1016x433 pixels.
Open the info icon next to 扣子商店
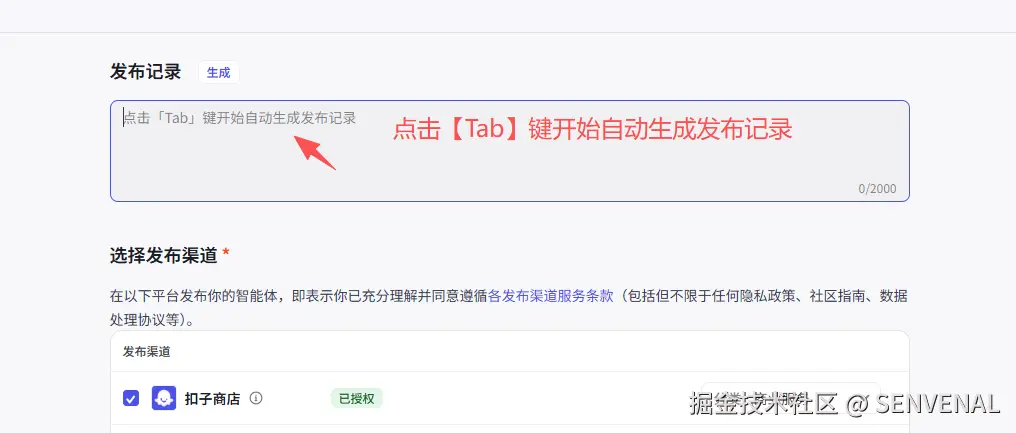click(256, 398)
